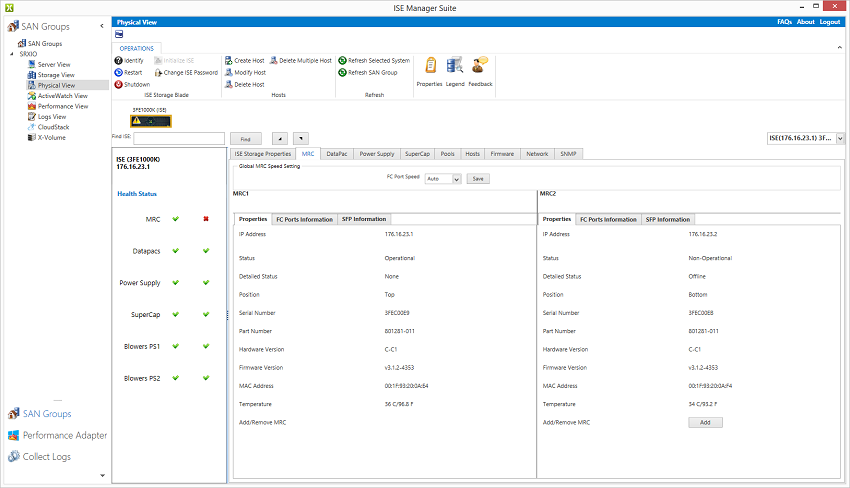The image size is (850, 488).
Task: Click Delete Multiple Host
Action: tap(301, 61)
